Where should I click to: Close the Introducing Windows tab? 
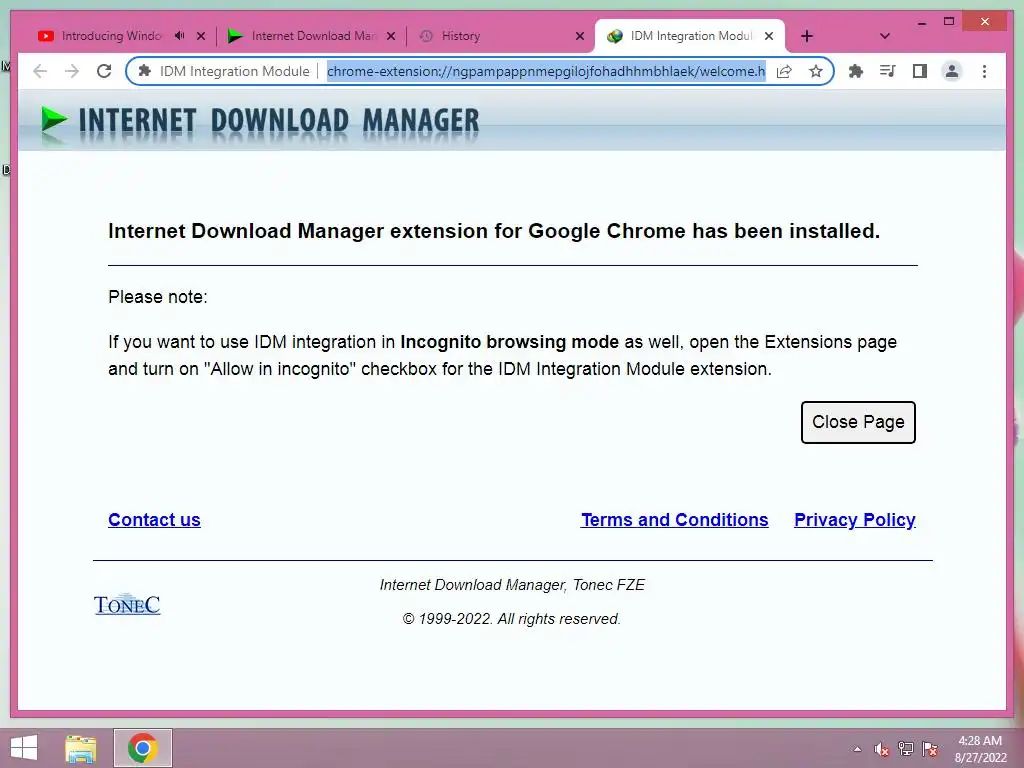pyautogui.click(x=201, y=36)
